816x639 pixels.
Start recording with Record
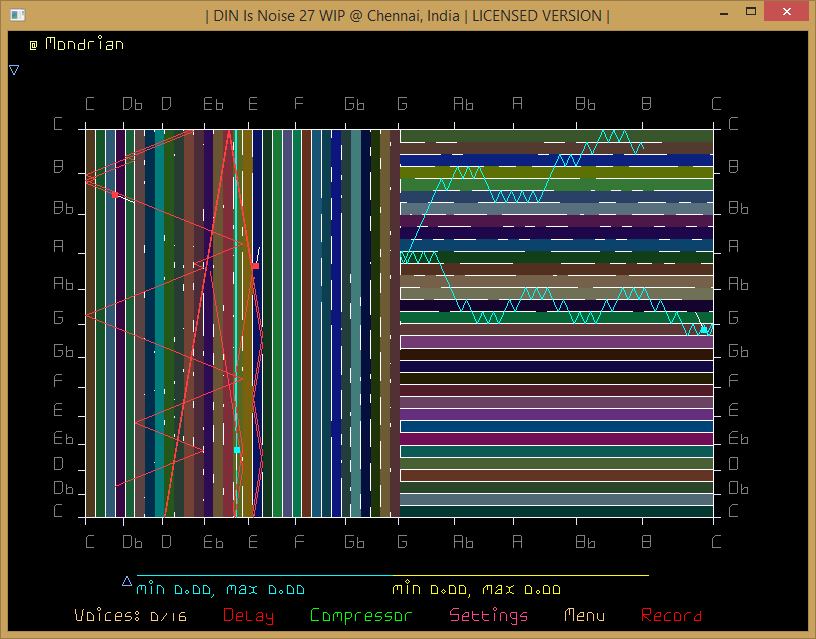tap(671, 616)
